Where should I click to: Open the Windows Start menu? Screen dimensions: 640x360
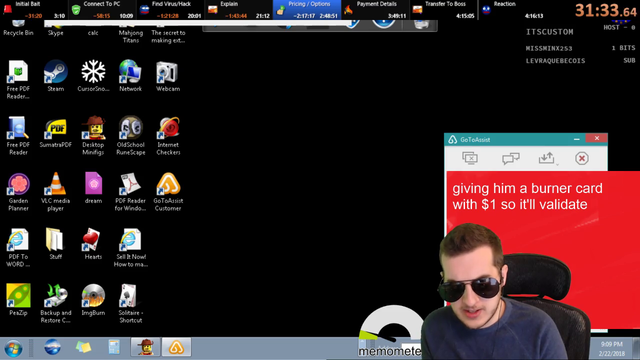tap(13, 348)
